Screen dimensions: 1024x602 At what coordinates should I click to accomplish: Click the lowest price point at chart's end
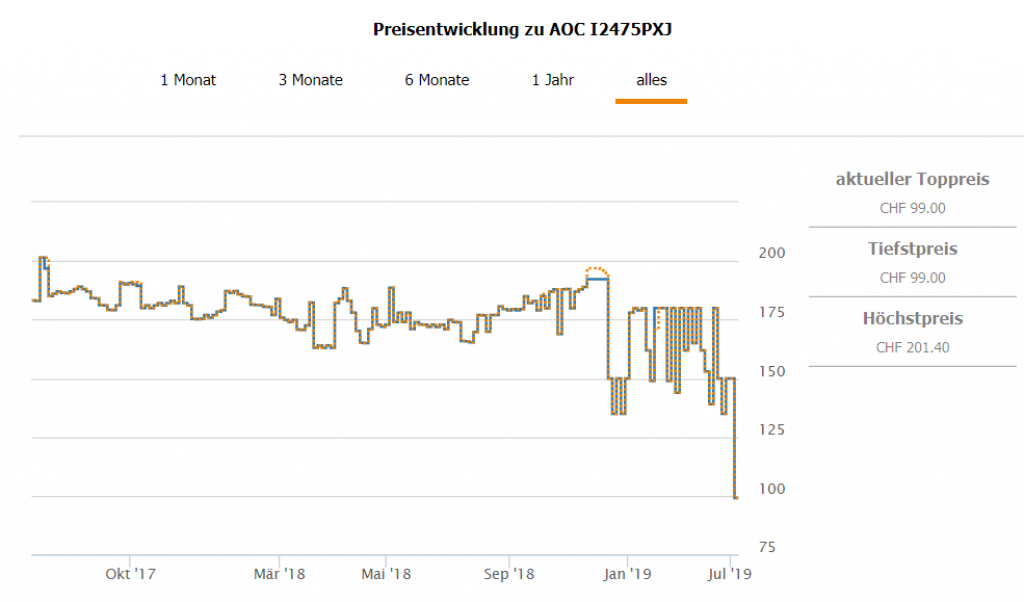(x=736, y=497)
